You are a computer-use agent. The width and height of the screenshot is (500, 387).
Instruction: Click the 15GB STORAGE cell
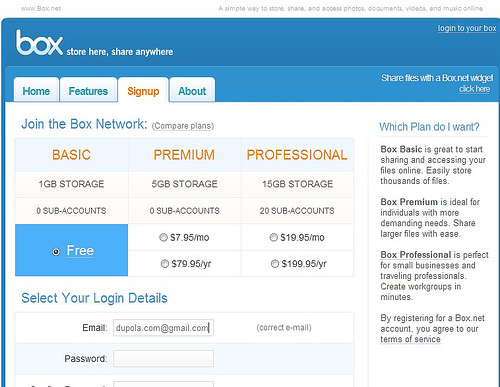(x=298, y=184)
